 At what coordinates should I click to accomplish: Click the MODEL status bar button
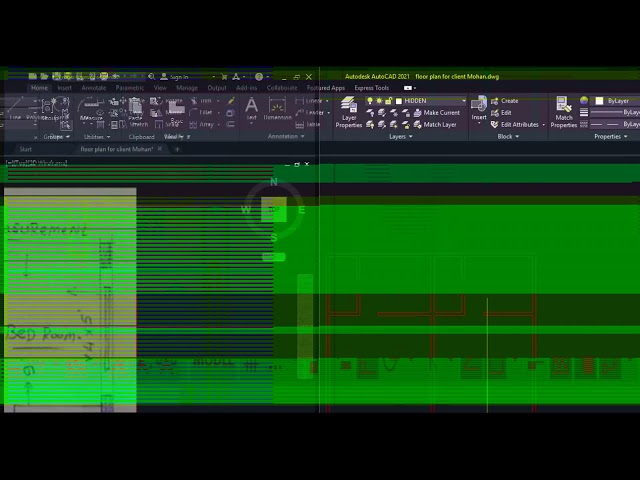coord(213,362)
